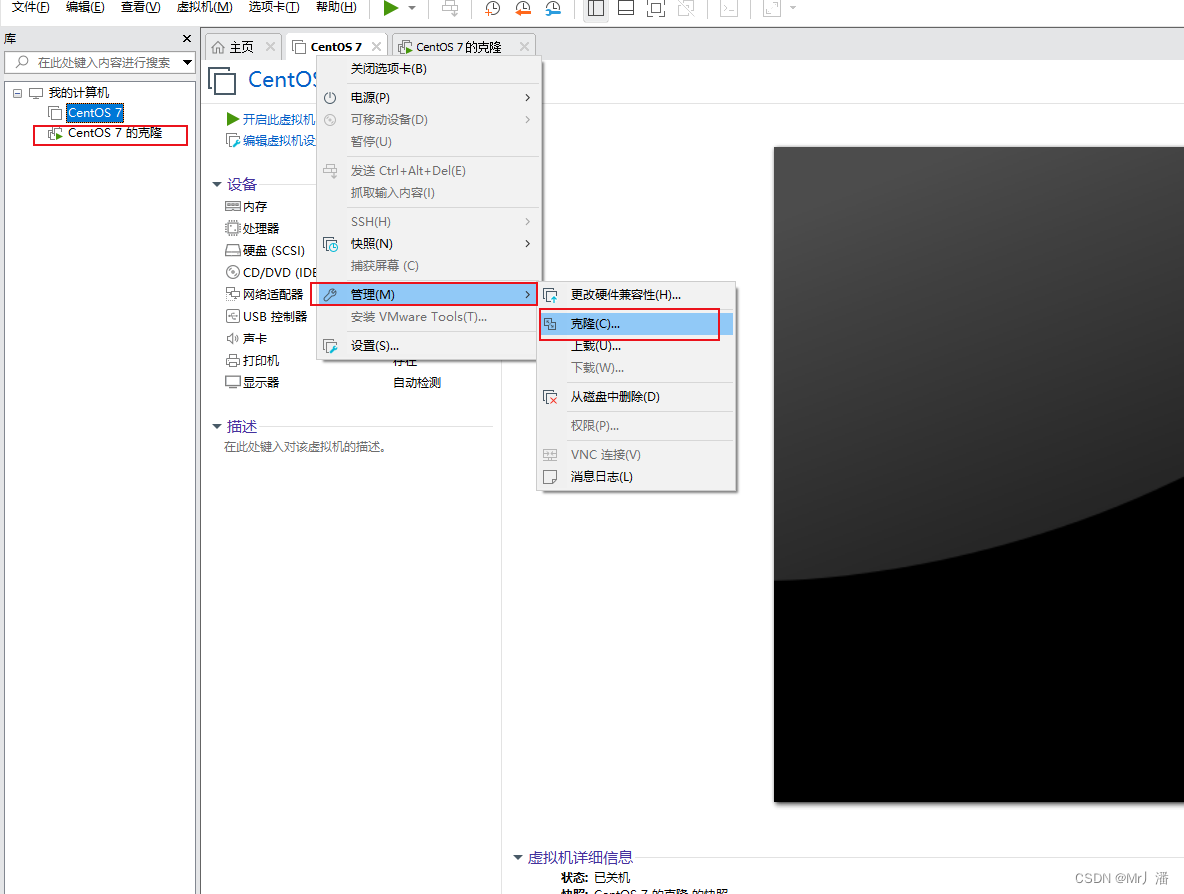Open the library search filter dropdown arrow

187,63
